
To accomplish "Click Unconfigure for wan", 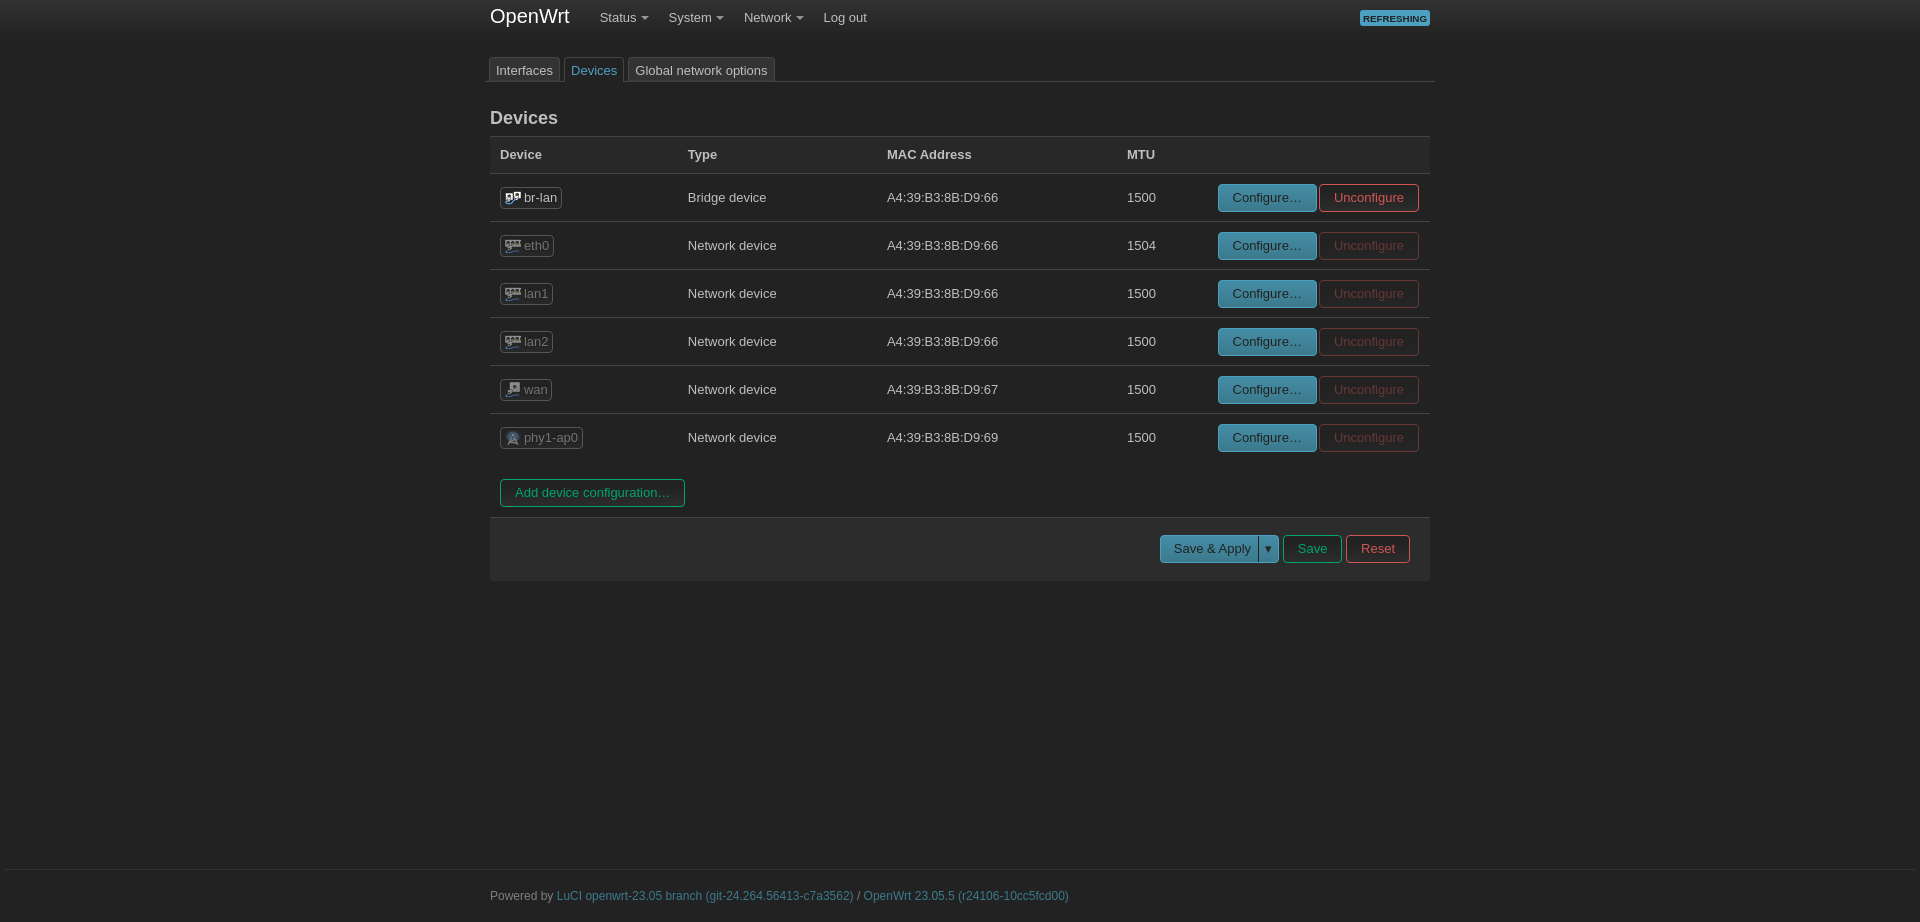I will pos(1369,390).
